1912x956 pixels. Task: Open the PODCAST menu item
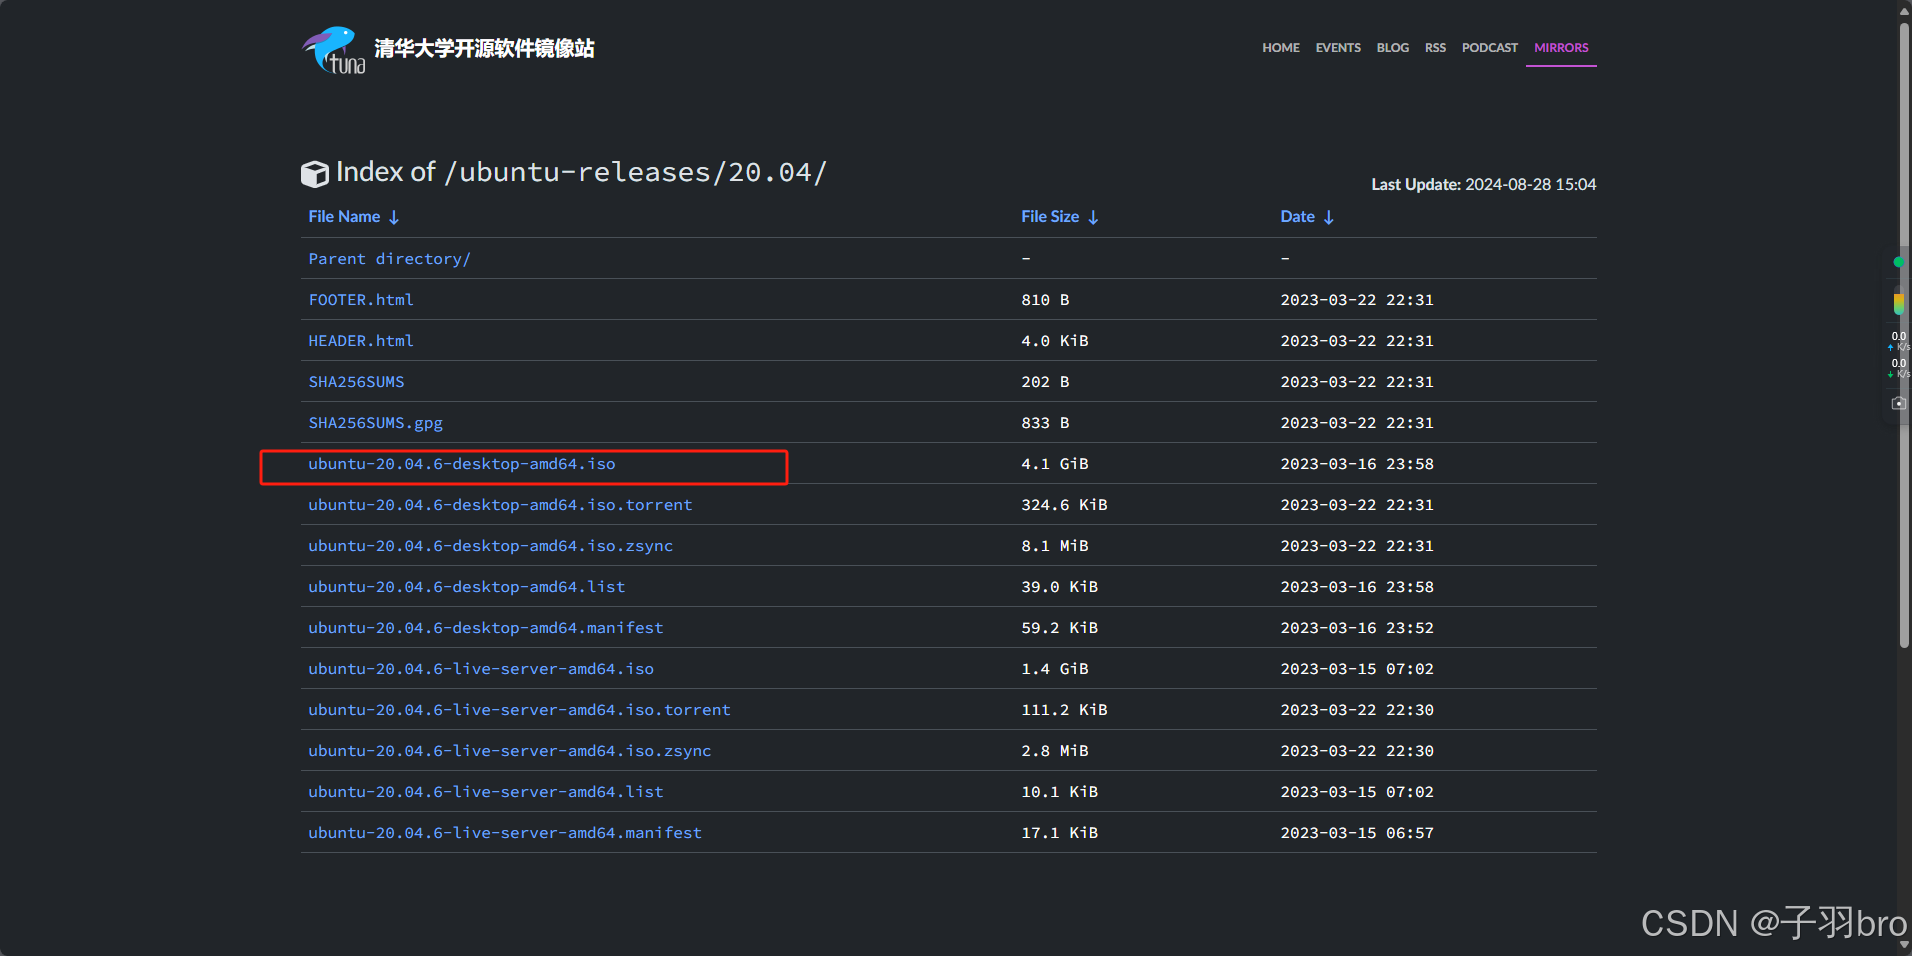click(1489, 48)
